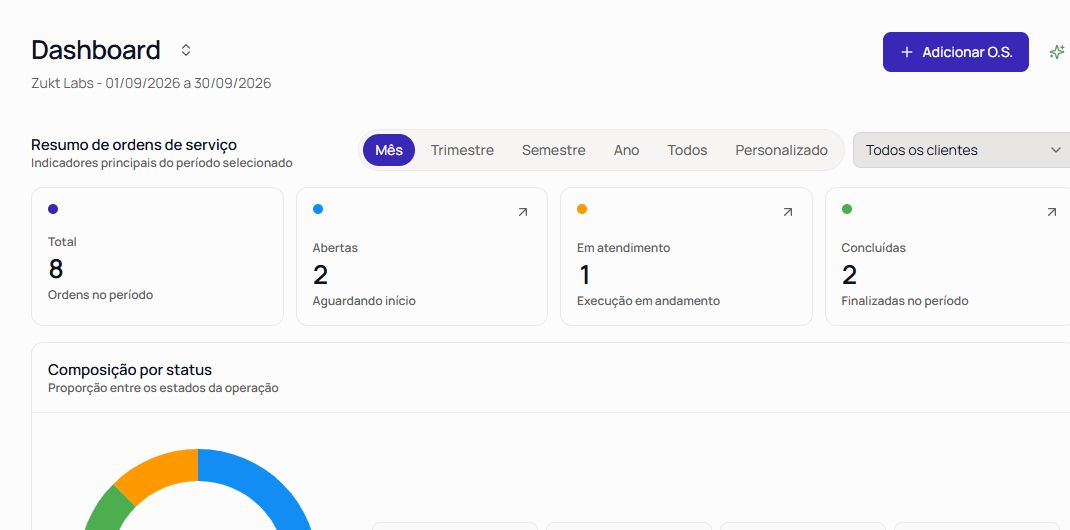Choose the Ano period tab

point(626,150)
